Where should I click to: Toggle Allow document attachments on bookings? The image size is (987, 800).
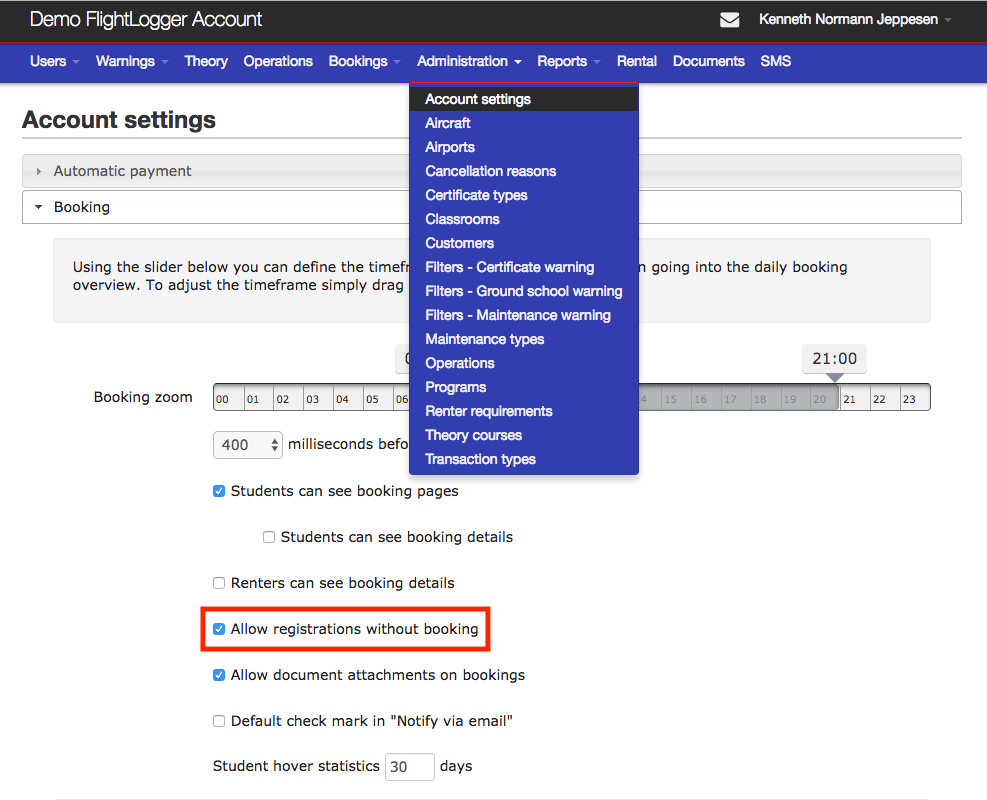219,675
